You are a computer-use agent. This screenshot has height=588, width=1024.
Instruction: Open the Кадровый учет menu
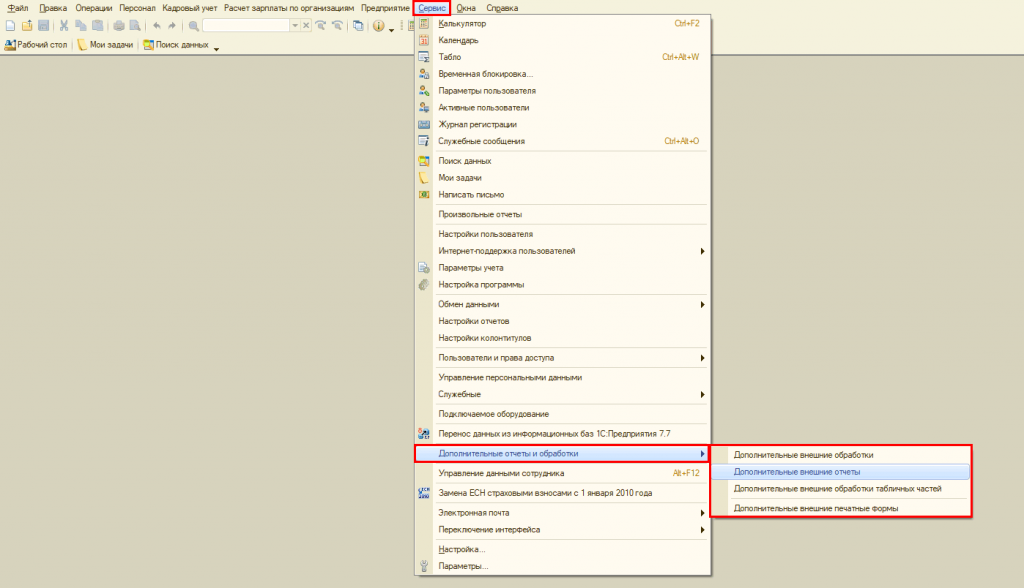pos(189,8)
